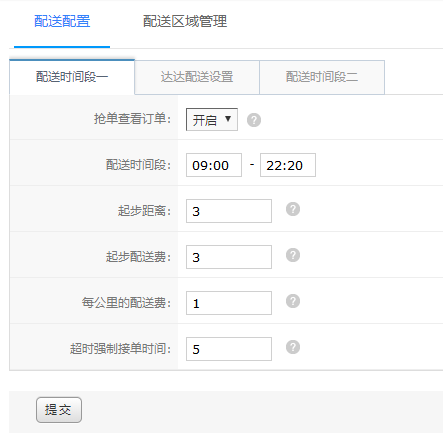Image resolution: width=443 pixels, height=444 pixels.
Task: Switch to 配送区域管理 top tab
Action: (x=185, y=22)
